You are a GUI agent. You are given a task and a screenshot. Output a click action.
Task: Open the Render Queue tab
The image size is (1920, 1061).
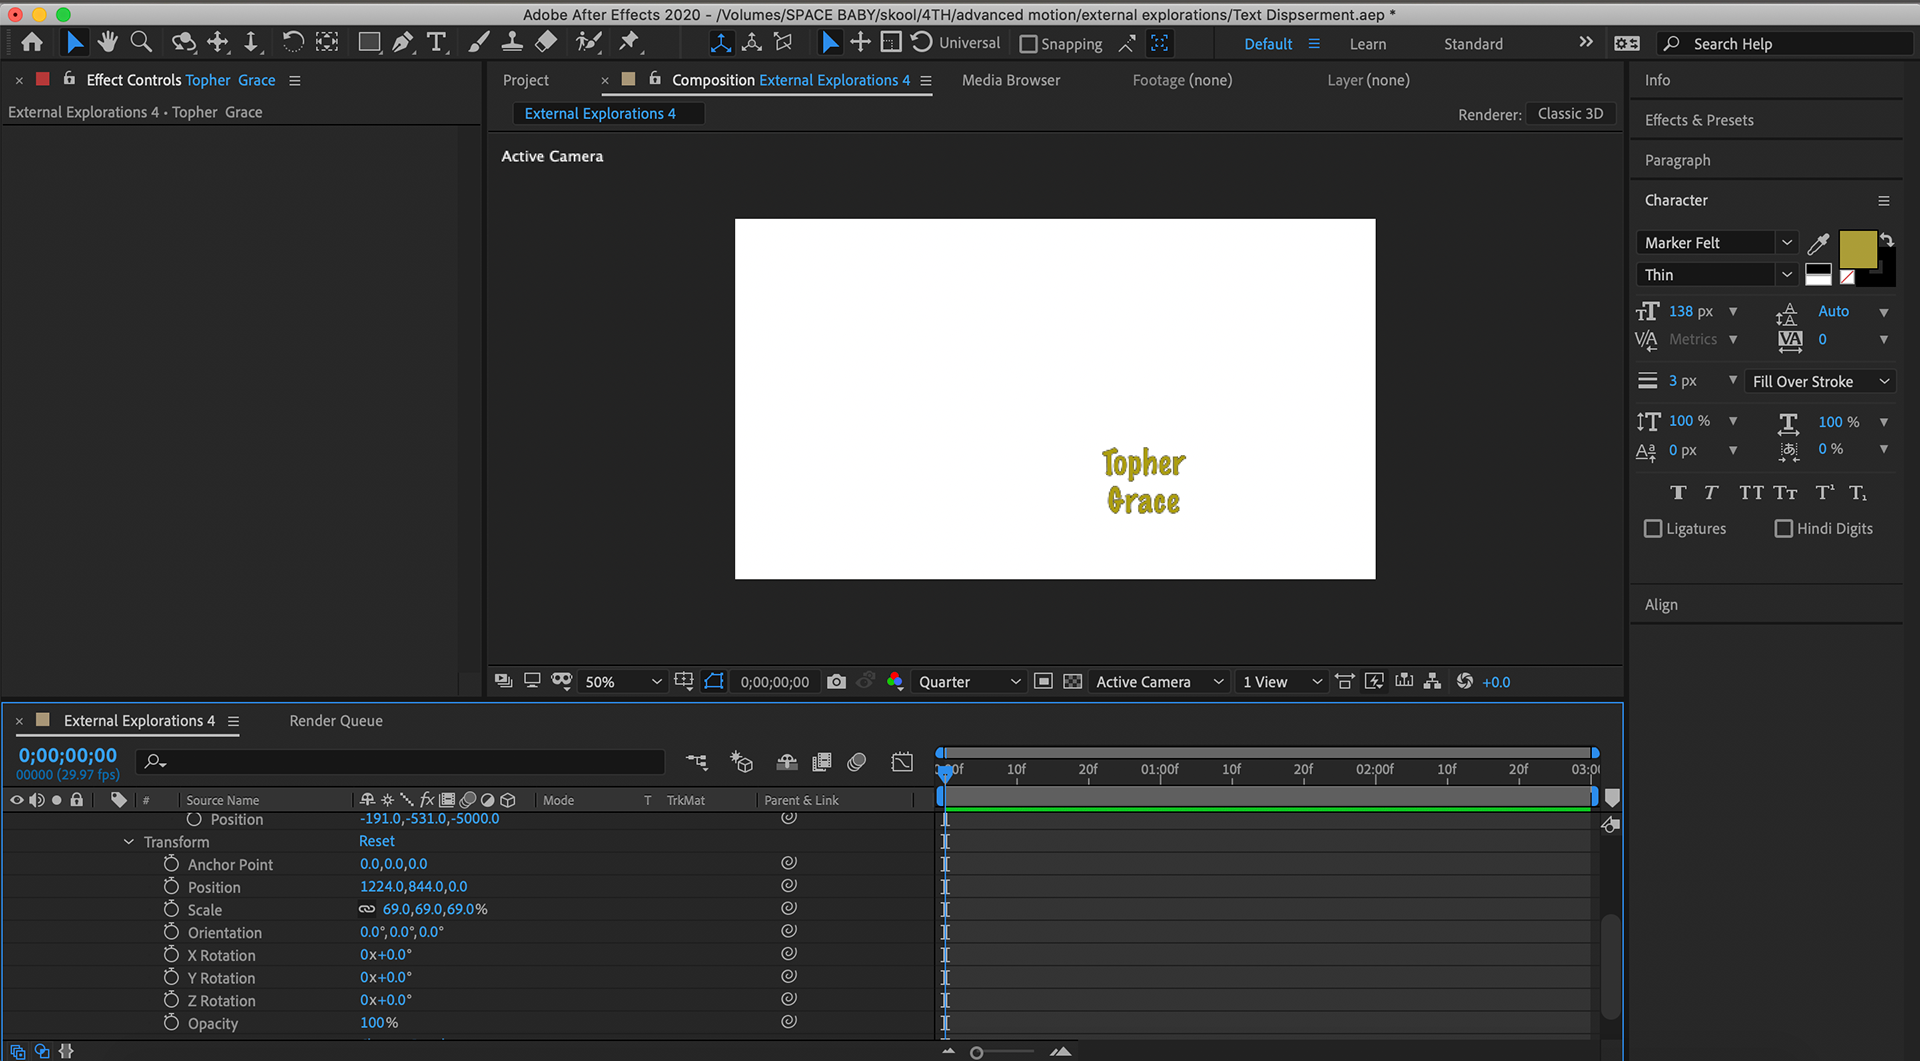336,721
